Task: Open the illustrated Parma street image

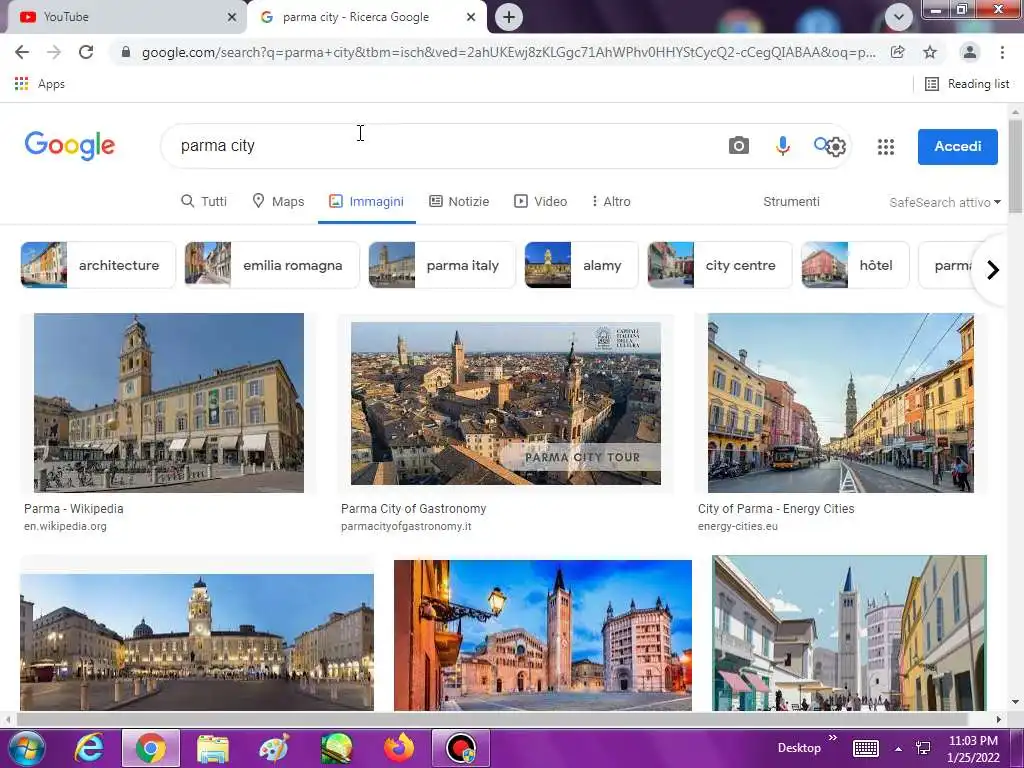Action: (849, 633)
